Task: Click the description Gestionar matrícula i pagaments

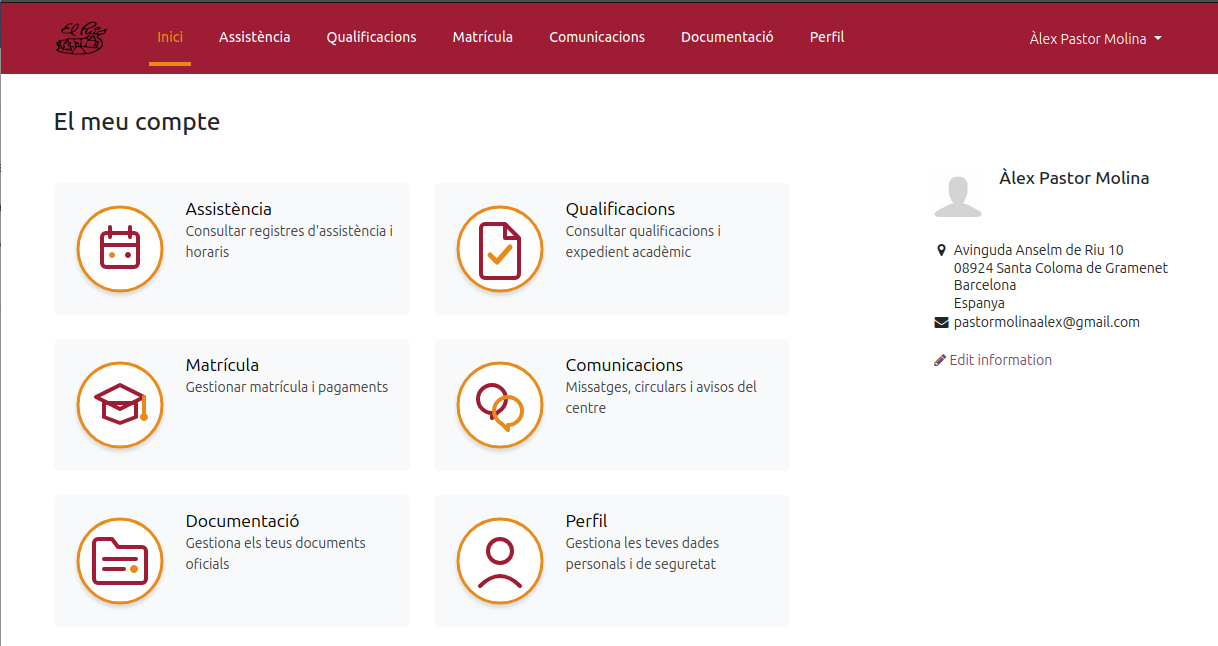Action: tap(287, 387)
